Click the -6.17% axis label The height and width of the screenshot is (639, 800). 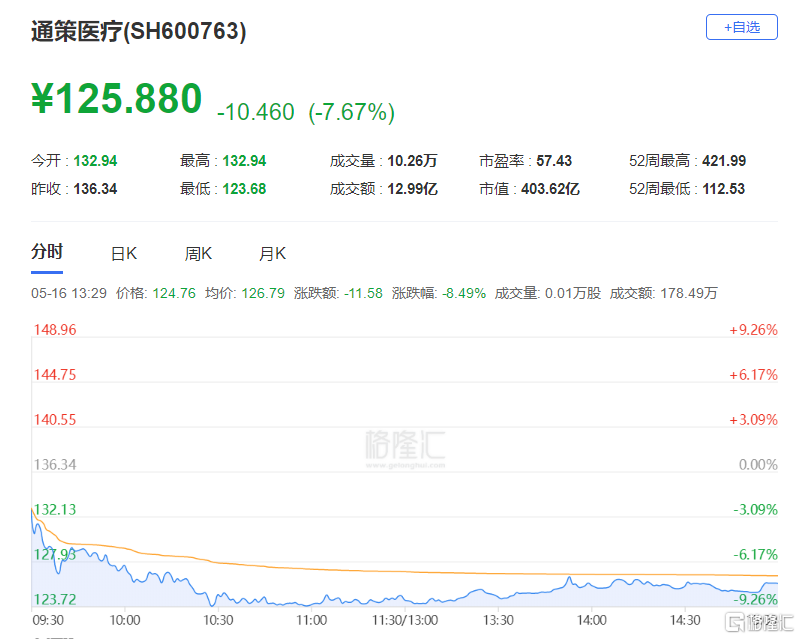tap(756, 554)
